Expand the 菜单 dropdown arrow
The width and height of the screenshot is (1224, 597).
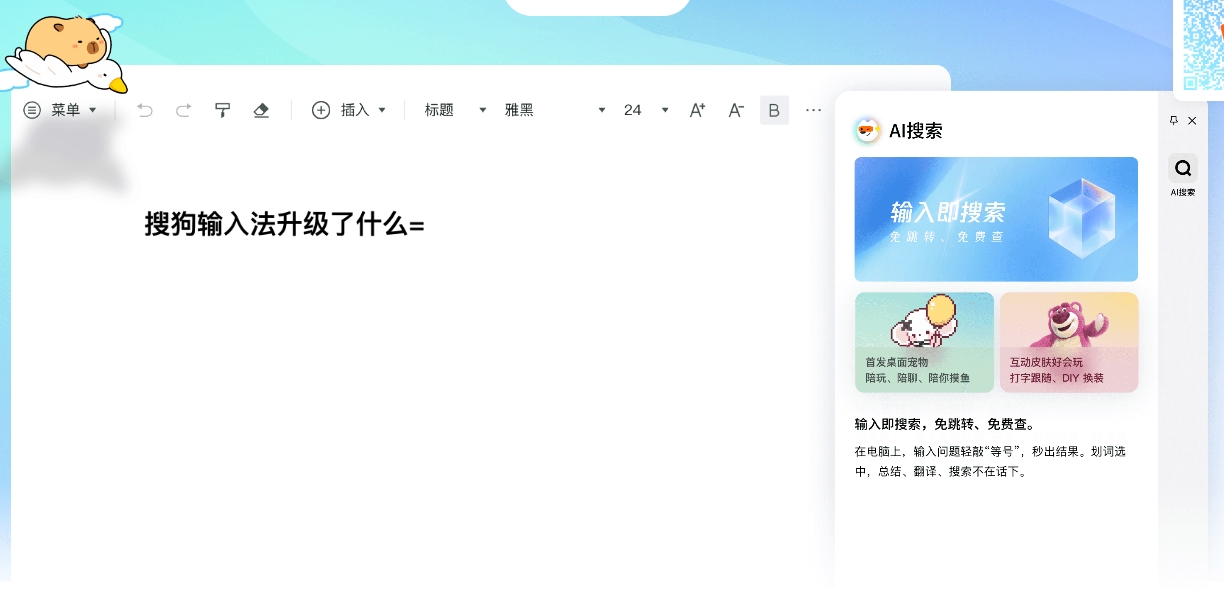[x=93, y=110]
